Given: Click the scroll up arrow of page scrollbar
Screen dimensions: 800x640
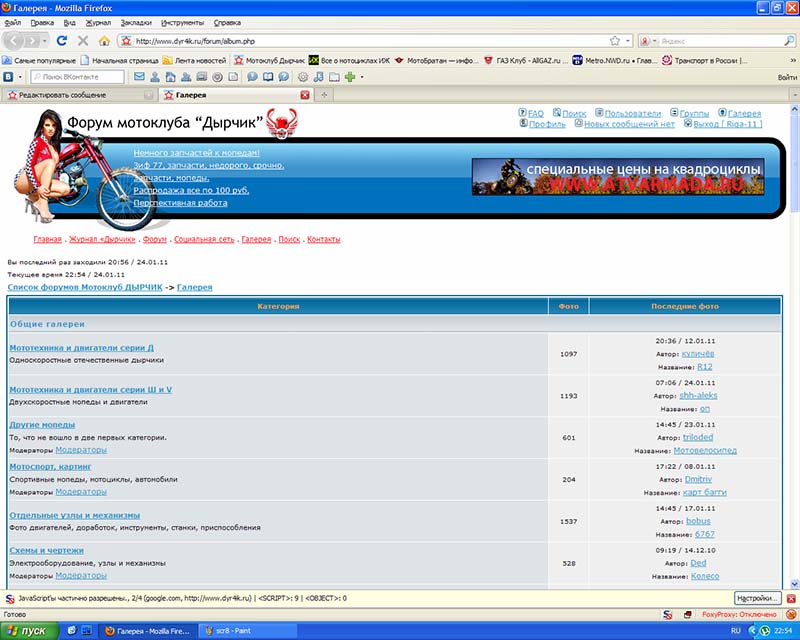Looking at the screenshot, I should pos(794,109).
